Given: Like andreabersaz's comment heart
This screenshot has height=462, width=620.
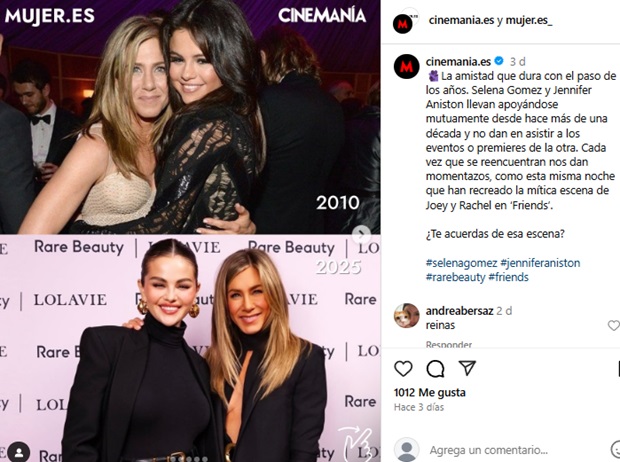Looking at the screenshot, I should [x=614, y=325].
